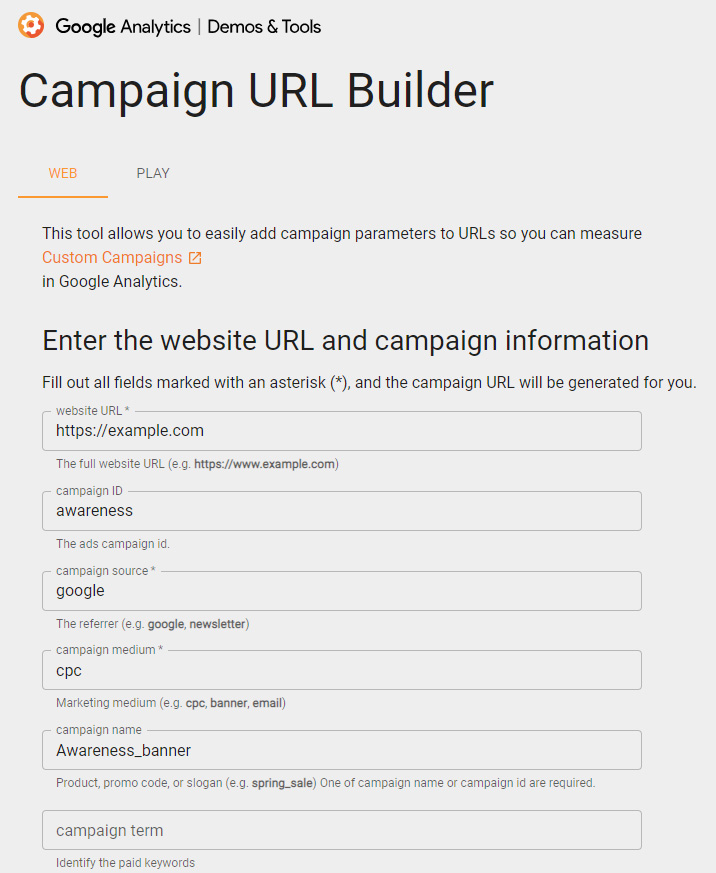Click the Campaign URL Builder page title
The height and width of the screenshot is (873, 716).
click(x=256, y=91)
